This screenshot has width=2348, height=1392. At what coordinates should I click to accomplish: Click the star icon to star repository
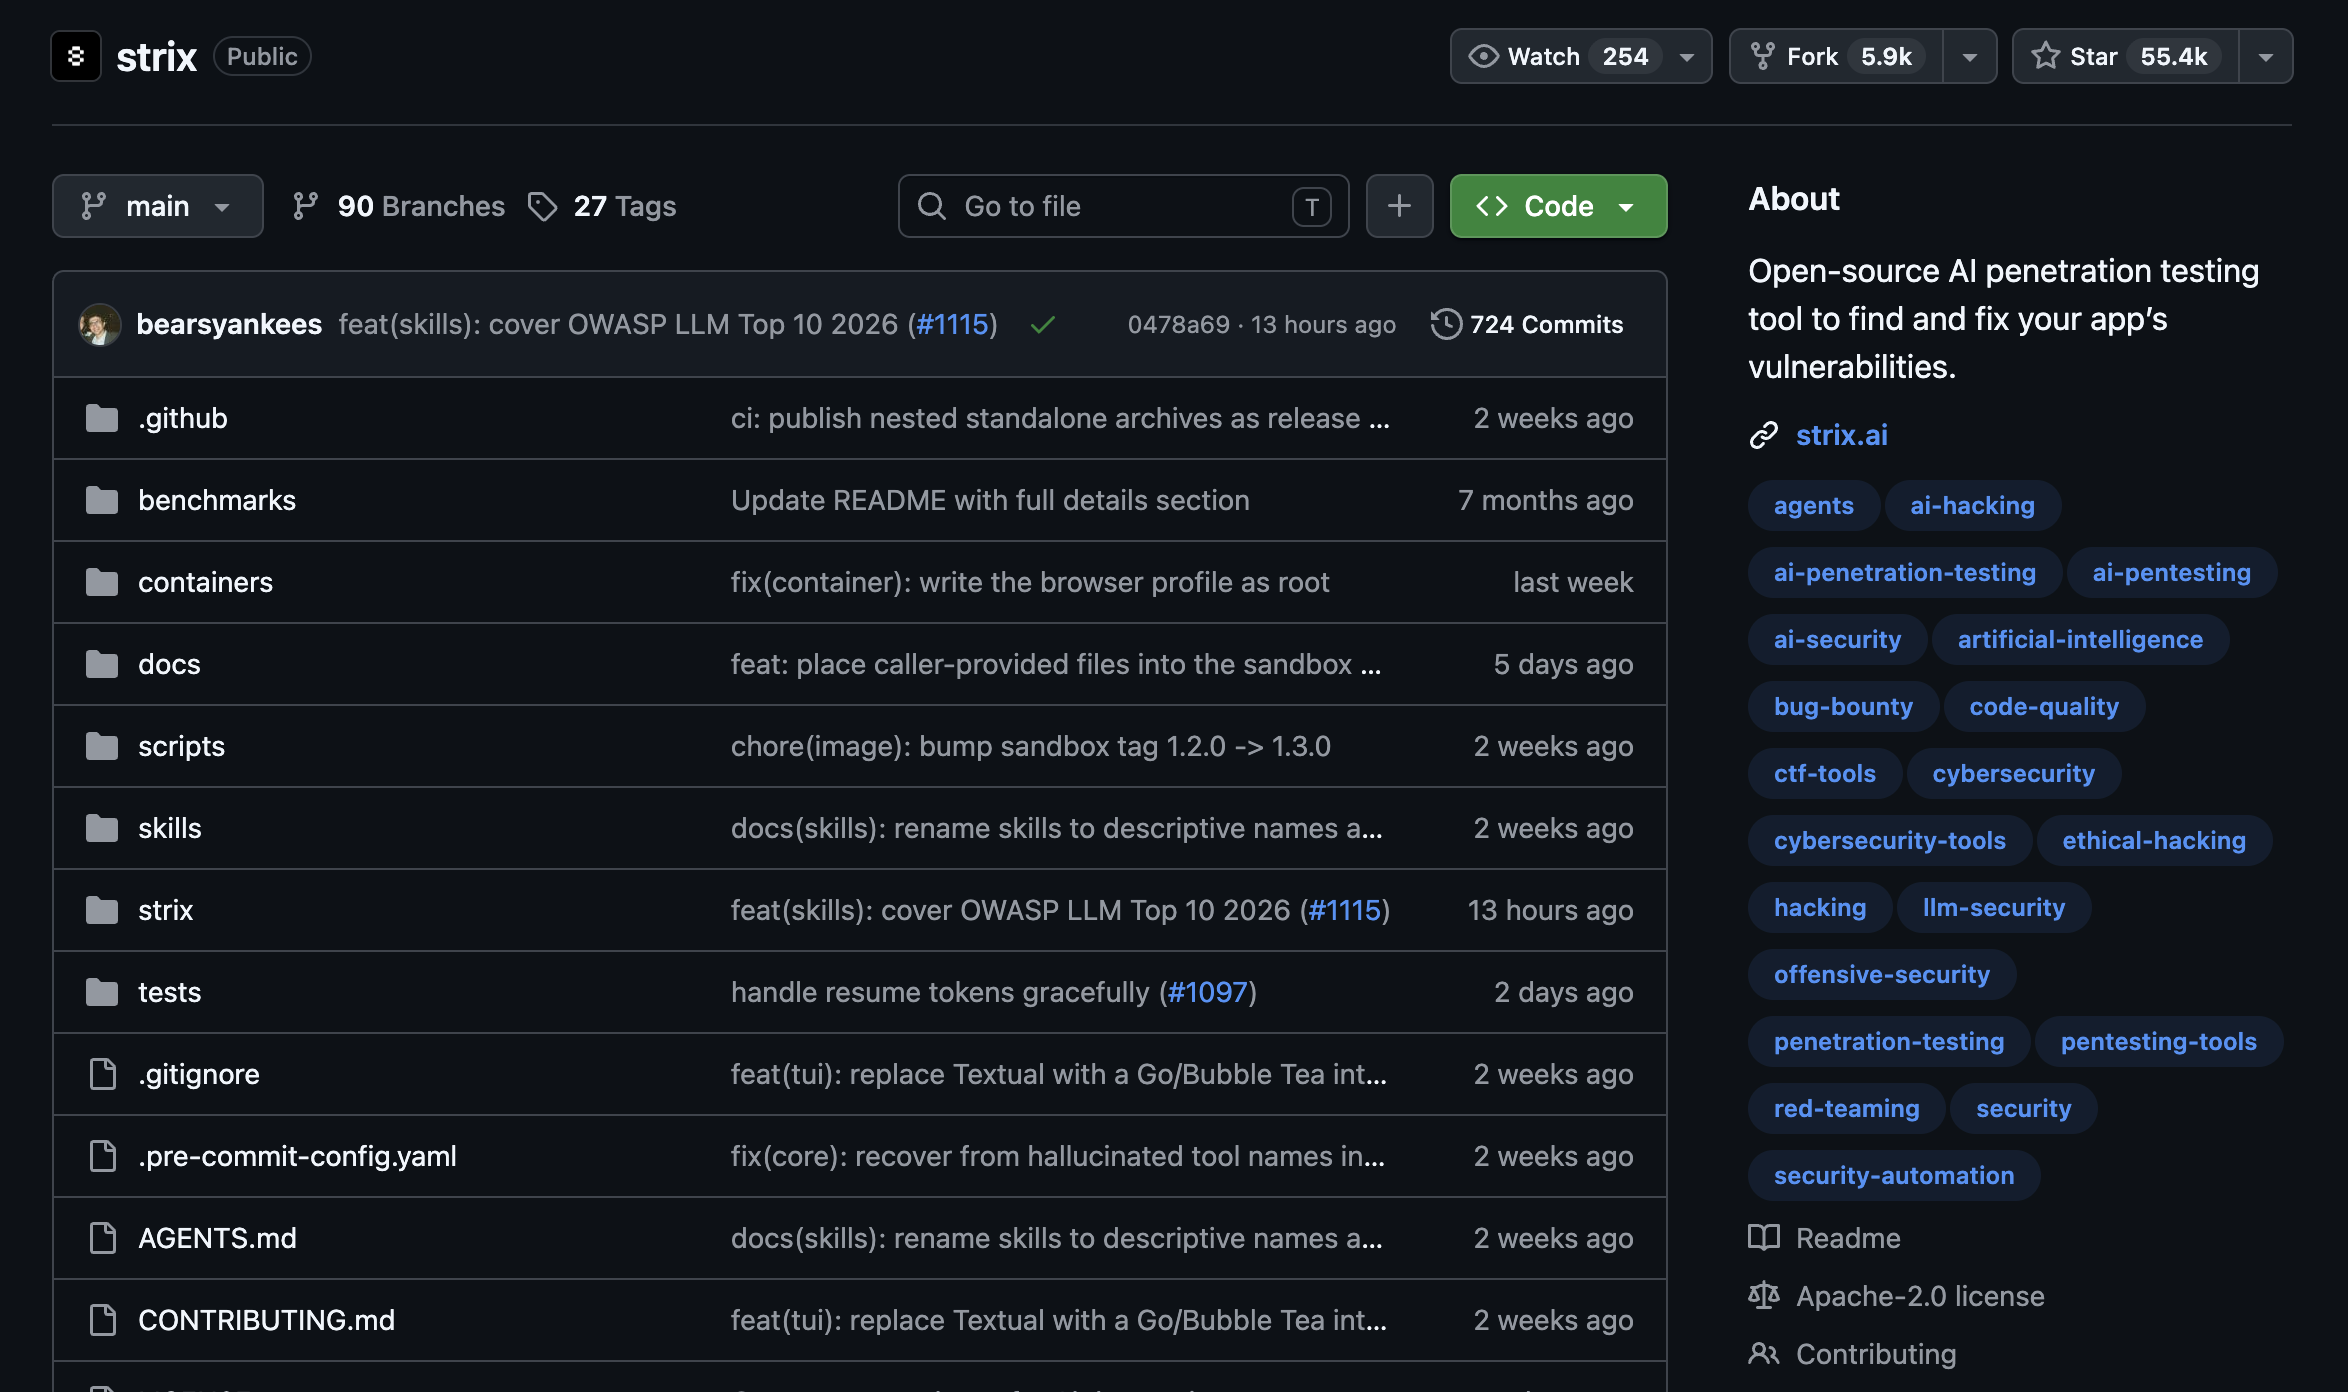pyautogui.click(x=2046, y=56)
